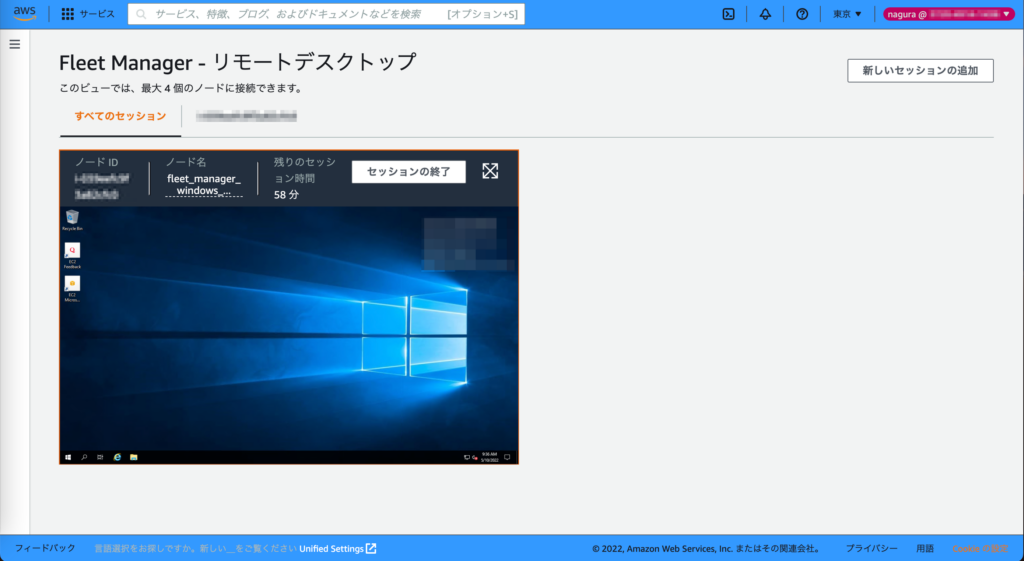
Task: Click EC2 Microsoft shortcut on remote desktop
Action: (x=72, y=289)
